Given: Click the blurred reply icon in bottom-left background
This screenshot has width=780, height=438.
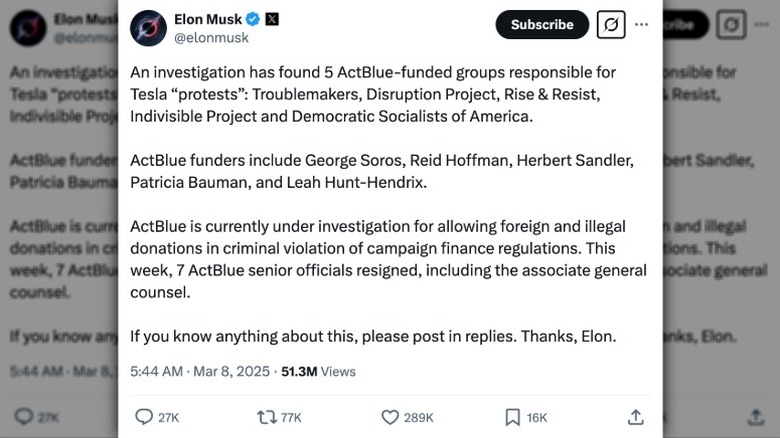Looking at the screenshot, I should click(20, 417).
